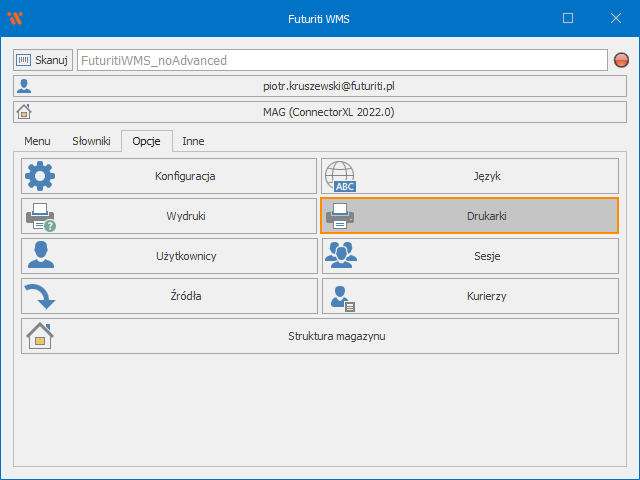Click the globe ABC icon for Język
This screenshot has height=480, width=640.
pos(340,176)
